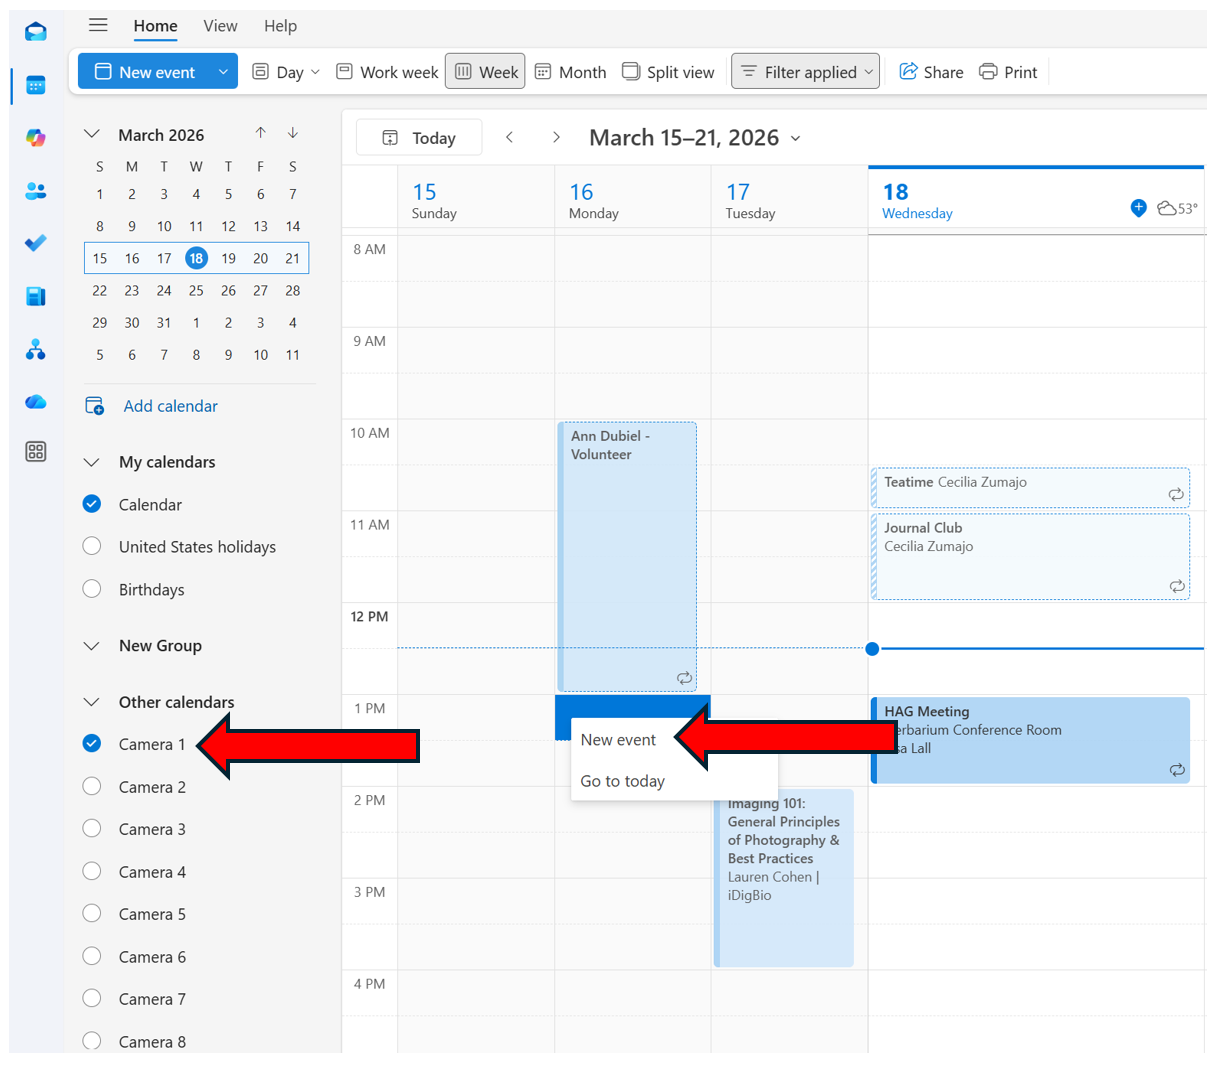1221x1069 pixels.
Task: Click the Print icon in toolbar
Action: pos(1008,72)
